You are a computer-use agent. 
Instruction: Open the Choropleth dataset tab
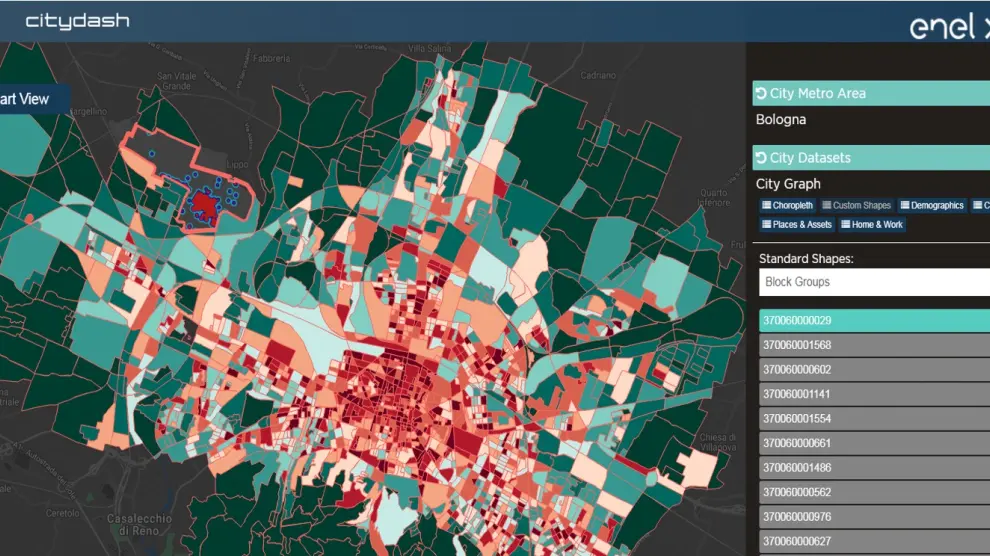(x=788, y=206)
